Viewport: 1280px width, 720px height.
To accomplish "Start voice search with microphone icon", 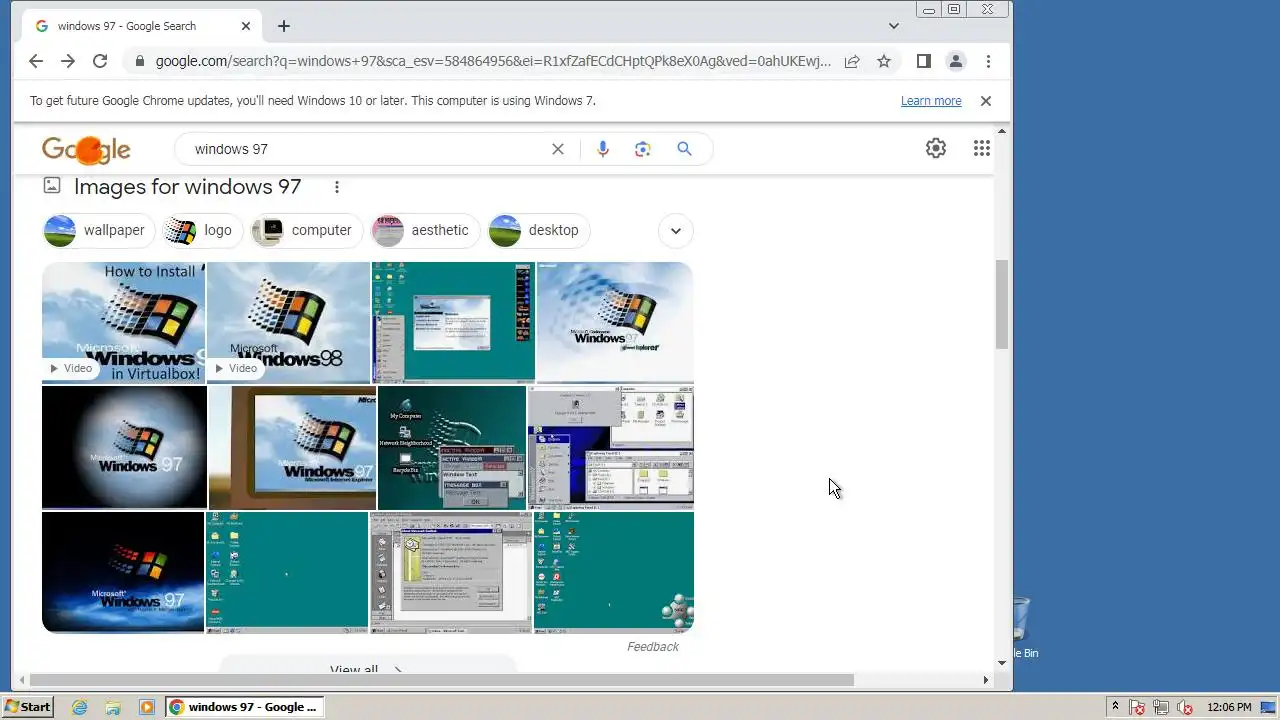I will click(602, 149).
